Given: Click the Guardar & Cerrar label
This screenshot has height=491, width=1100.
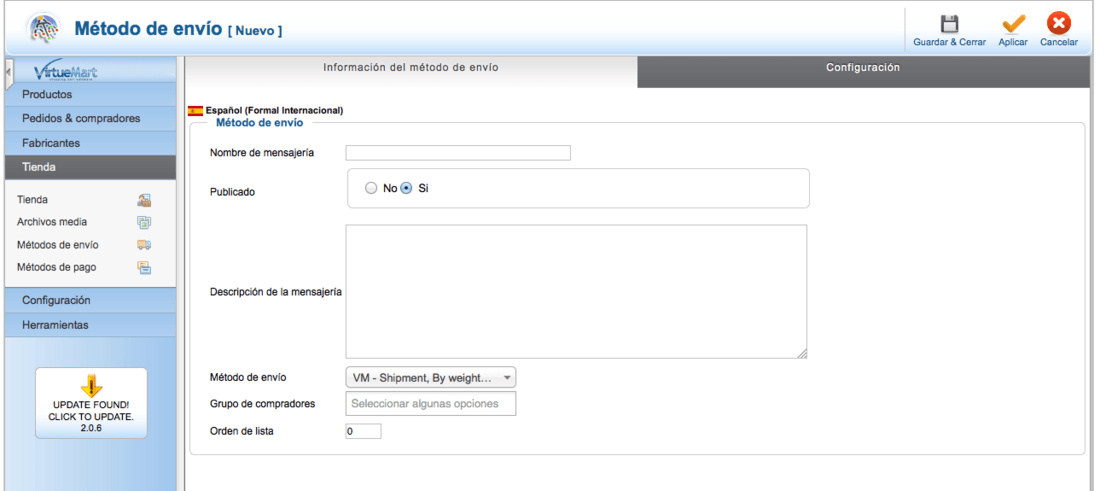Looking at the screenshot, I should (x=949, y=42).
